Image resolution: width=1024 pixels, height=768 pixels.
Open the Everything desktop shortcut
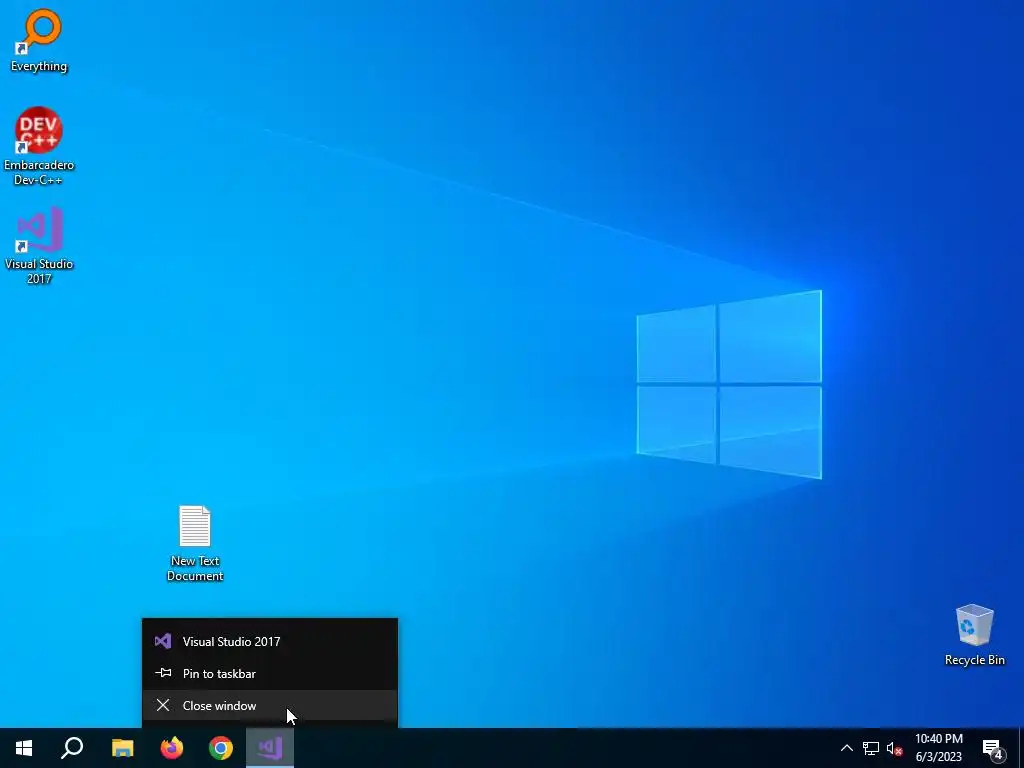[x=39, y=40]
